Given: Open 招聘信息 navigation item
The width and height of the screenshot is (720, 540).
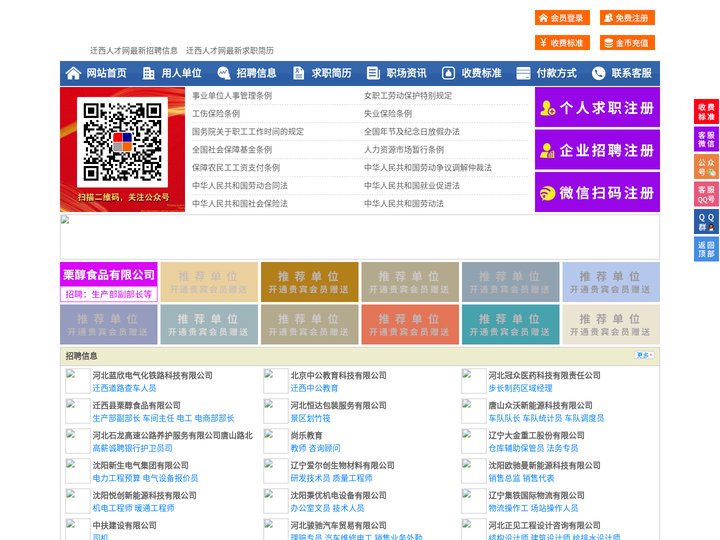Looking at the screenshot, I should click(x=256, y=73).
